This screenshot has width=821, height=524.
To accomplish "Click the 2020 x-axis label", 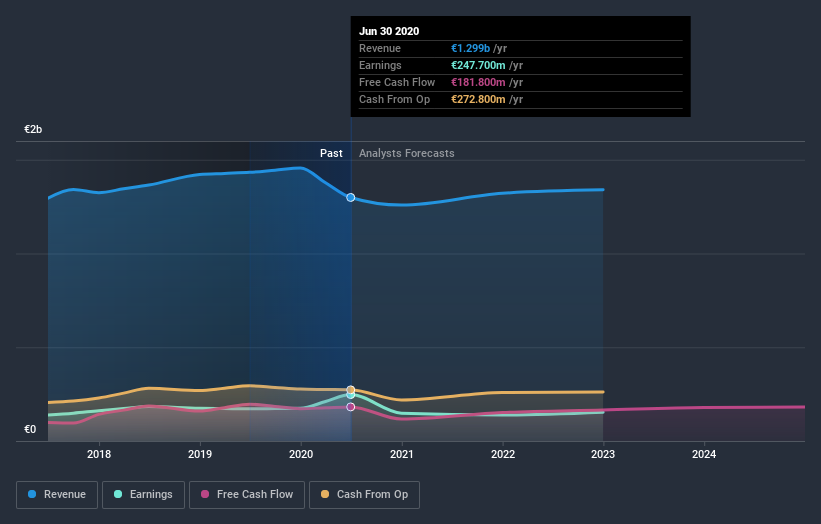I will click(301, 454).
